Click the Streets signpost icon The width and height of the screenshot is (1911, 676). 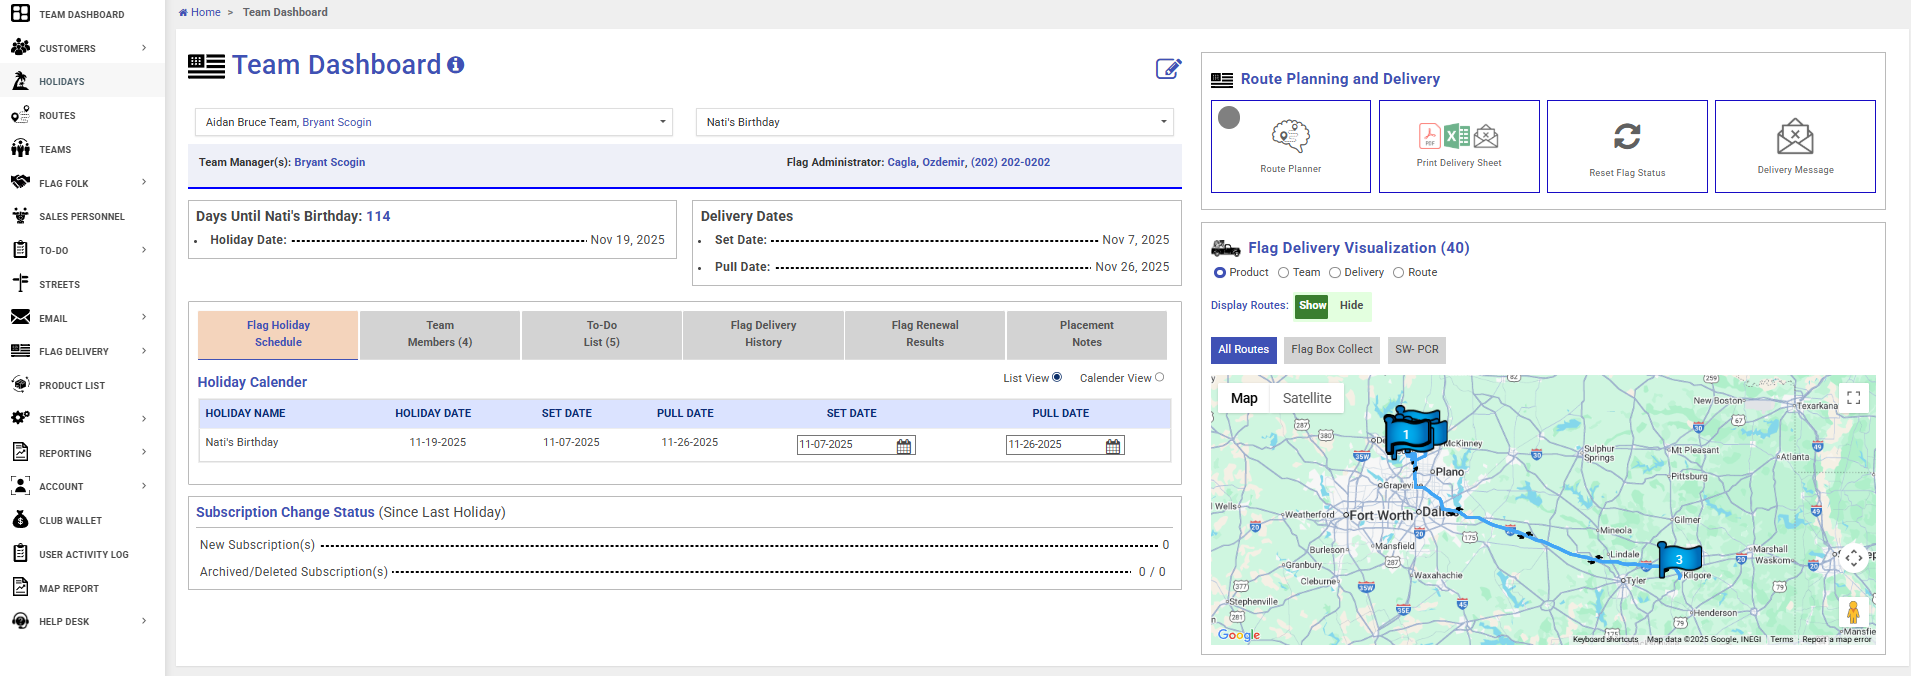tap(20, 284)
